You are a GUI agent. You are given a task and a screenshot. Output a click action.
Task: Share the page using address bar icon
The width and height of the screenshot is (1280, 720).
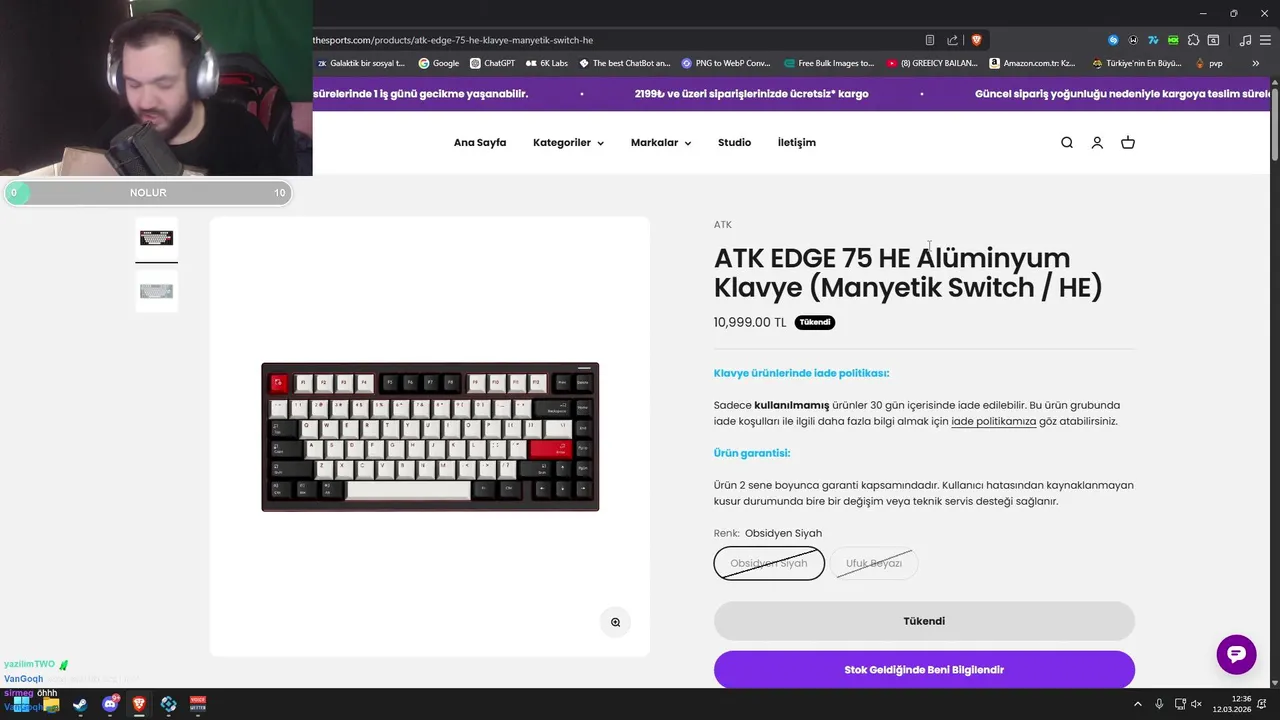point(952,40)
